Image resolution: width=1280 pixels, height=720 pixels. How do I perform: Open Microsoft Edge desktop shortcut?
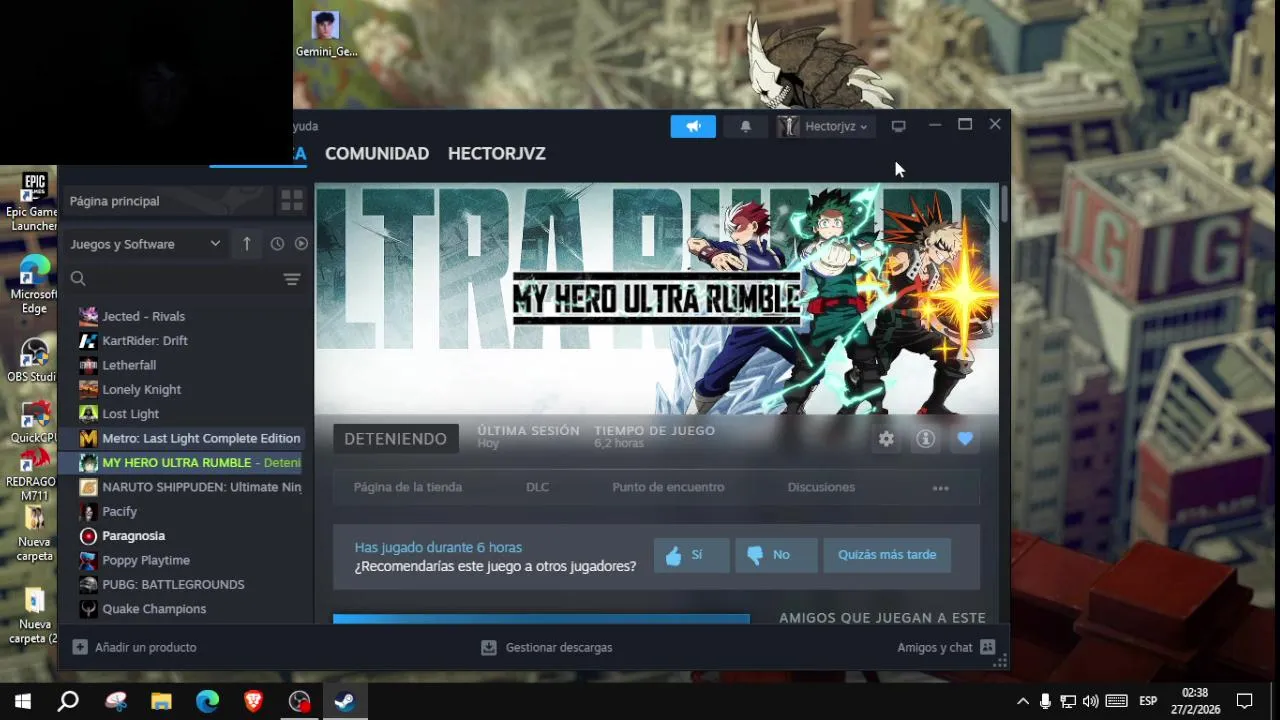[34, 284]
